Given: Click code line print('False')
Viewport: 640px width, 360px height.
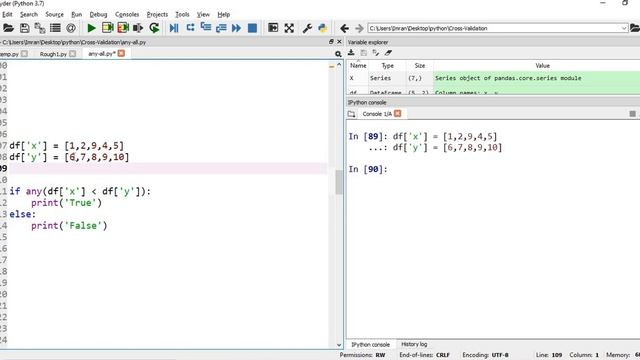Looking at the screenshot, I should point(69,226).
